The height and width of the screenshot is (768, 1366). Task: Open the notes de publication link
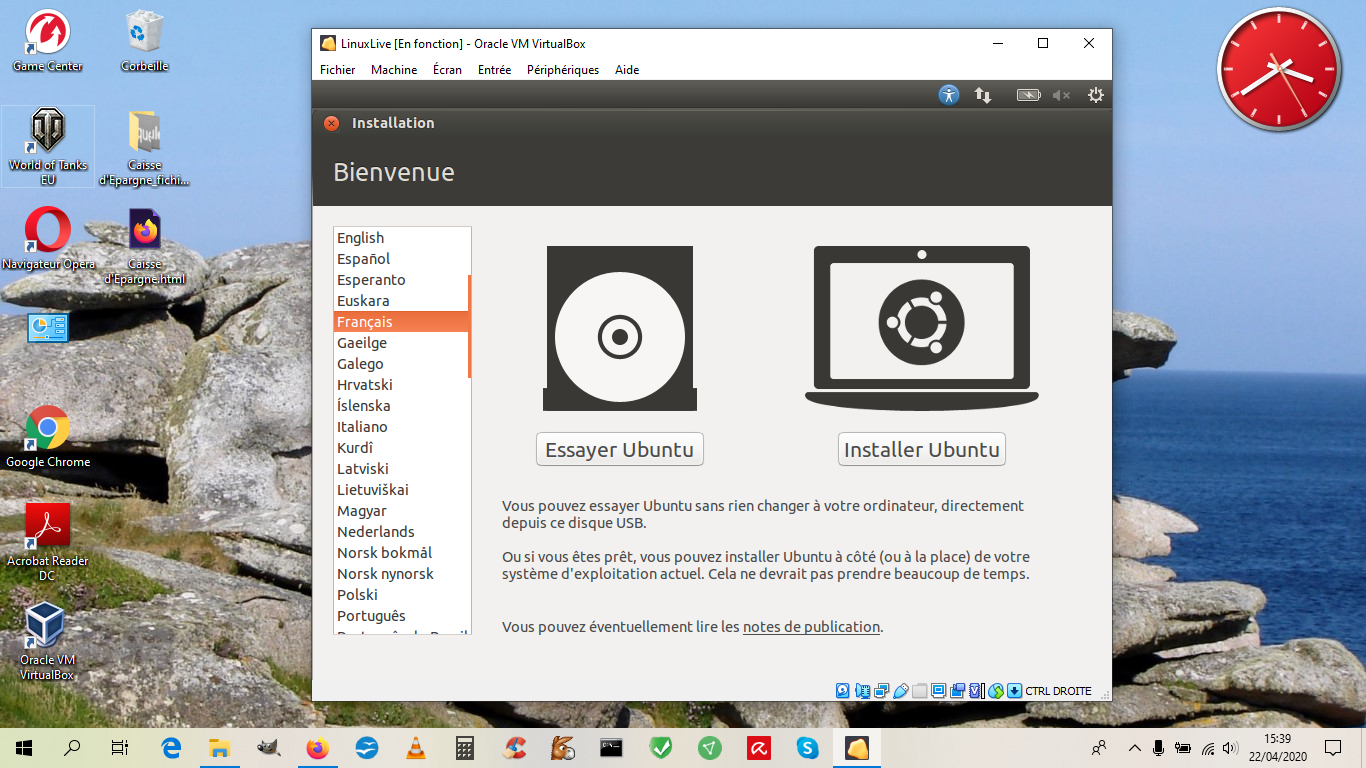tap(811, 627)
